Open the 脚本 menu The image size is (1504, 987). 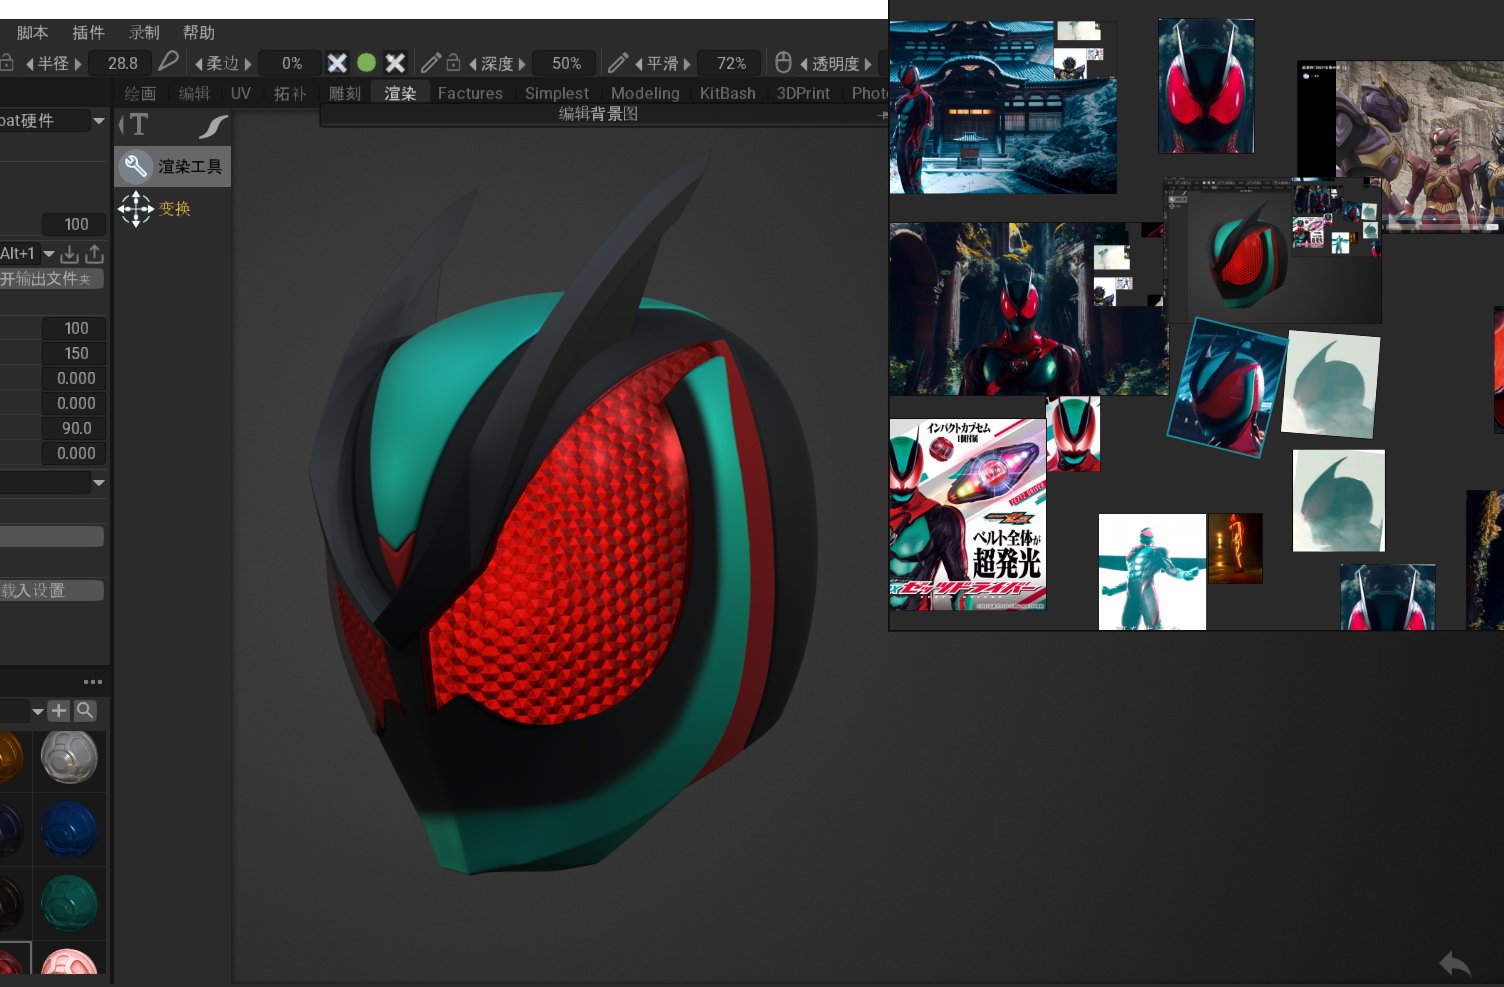click(x=32, y=32)
